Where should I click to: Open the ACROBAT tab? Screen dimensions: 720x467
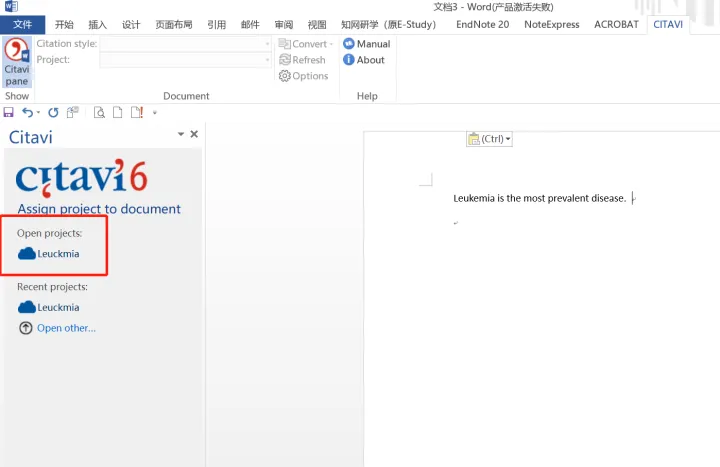pos(616,25)
